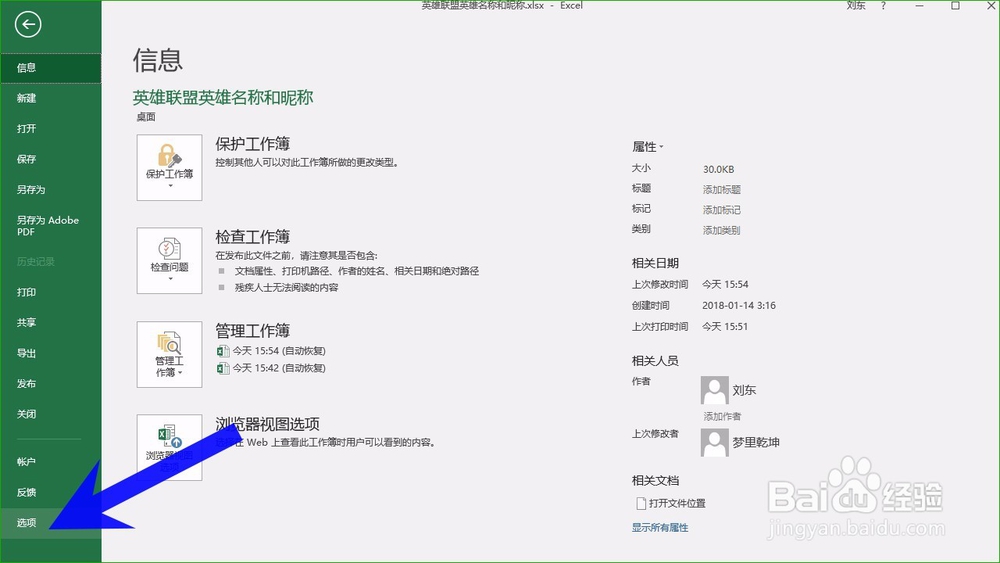The image size is (1000, 563).
Task: Choose 另存为 Adobe PDF
Action: tap(50, 226)
